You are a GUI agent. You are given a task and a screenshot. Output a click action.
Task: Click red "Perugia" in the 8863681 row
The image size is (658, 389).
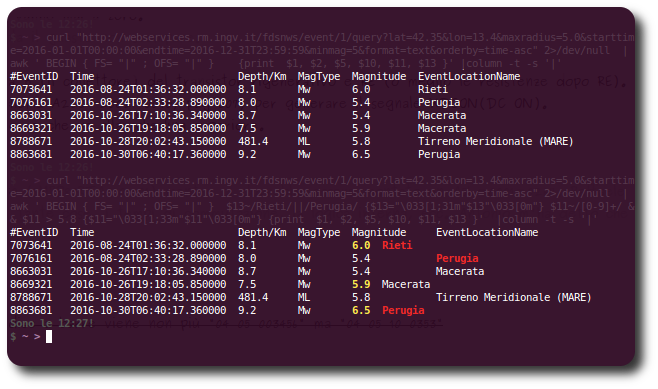(403, 311)
